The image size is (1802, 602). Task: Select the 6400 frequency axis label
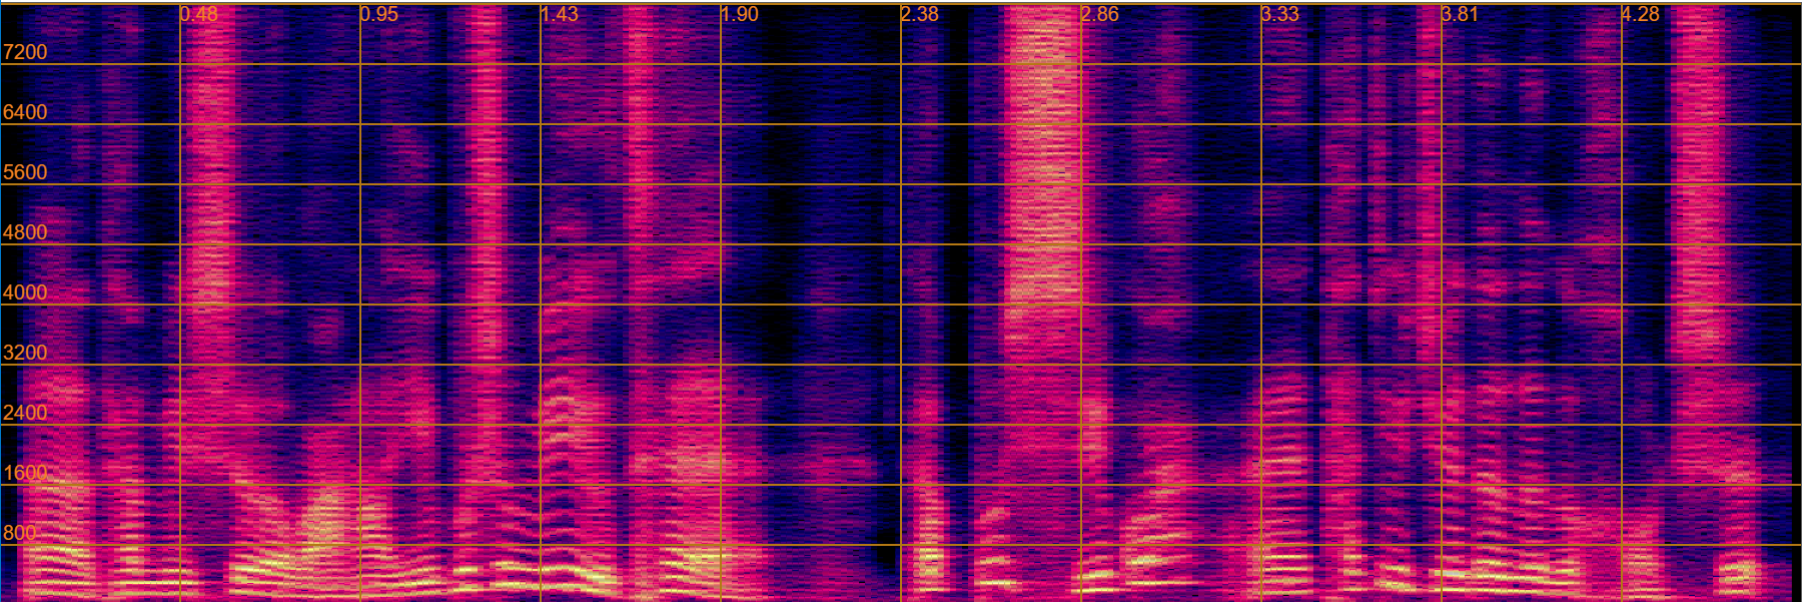[x=25, y=112]
